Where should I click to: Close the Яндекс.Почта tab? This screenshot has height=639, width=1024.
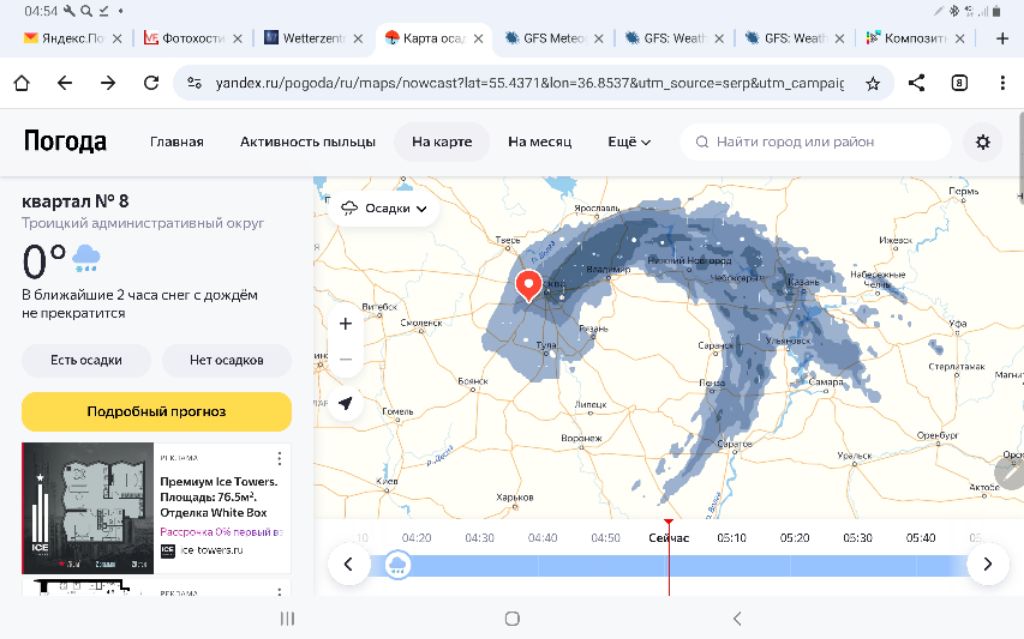[117, 39]
